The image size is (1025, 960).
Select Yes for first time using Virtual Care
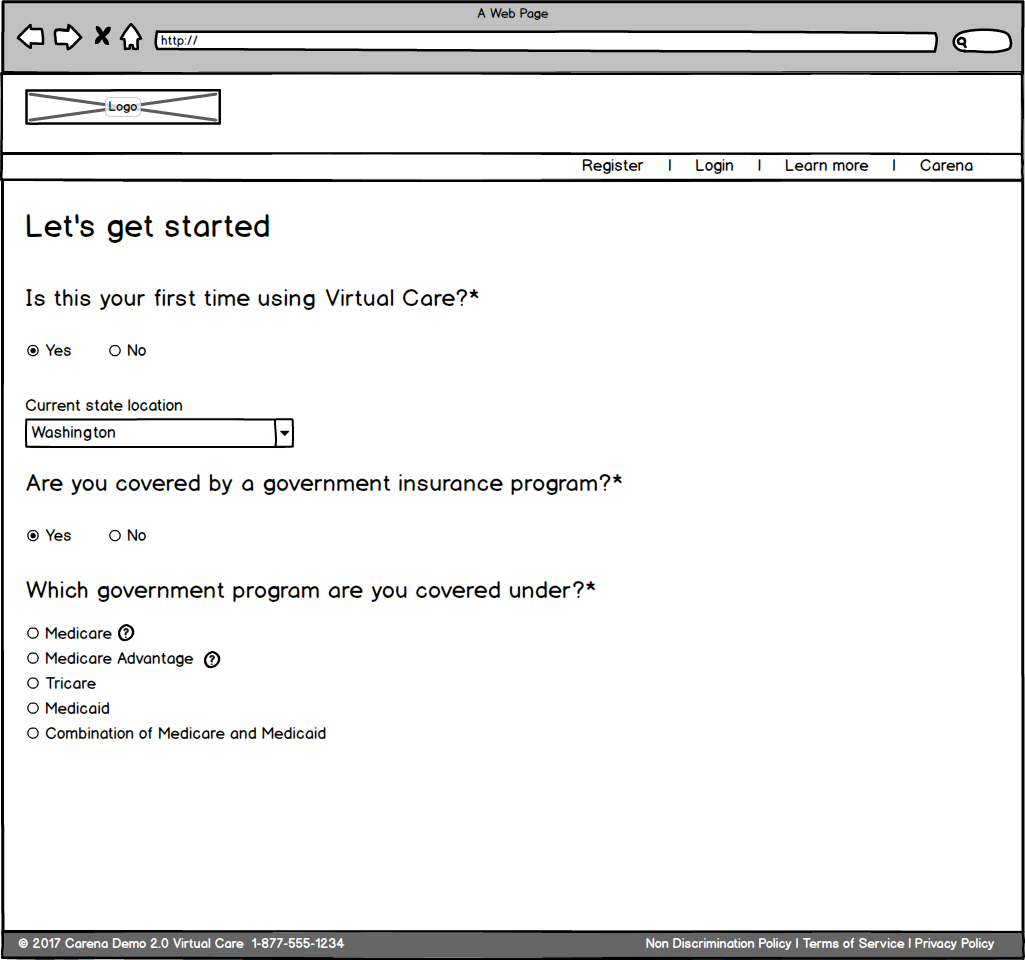click(49, 350)
